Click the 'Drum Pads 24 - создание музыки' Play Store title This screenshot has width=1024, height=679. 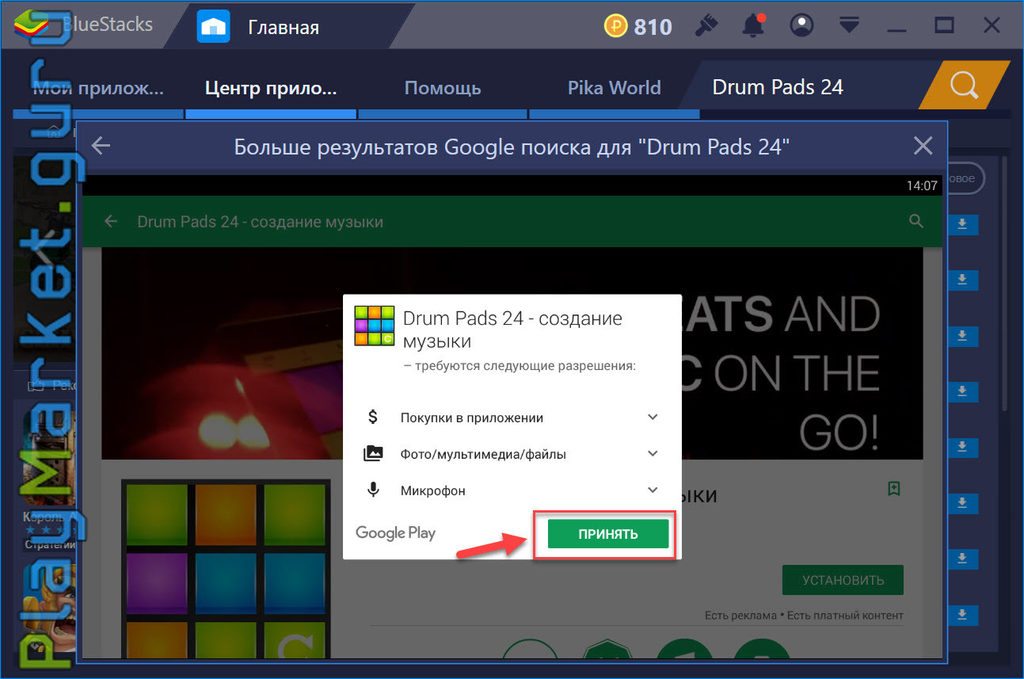click(x=260, y=222)
